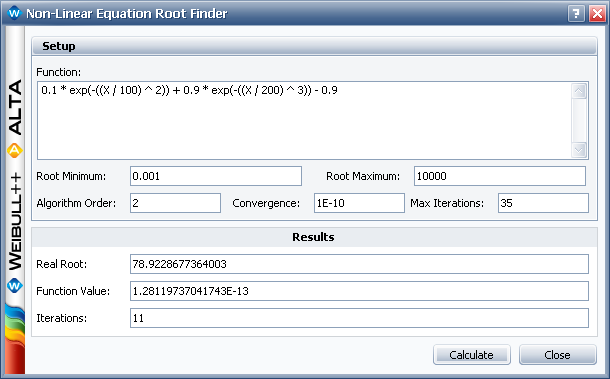Click the orange ALTA icon in the sidebar
The width and height of the screenshot is (610, 379).
pyautogui.click(x=14, y=151)
